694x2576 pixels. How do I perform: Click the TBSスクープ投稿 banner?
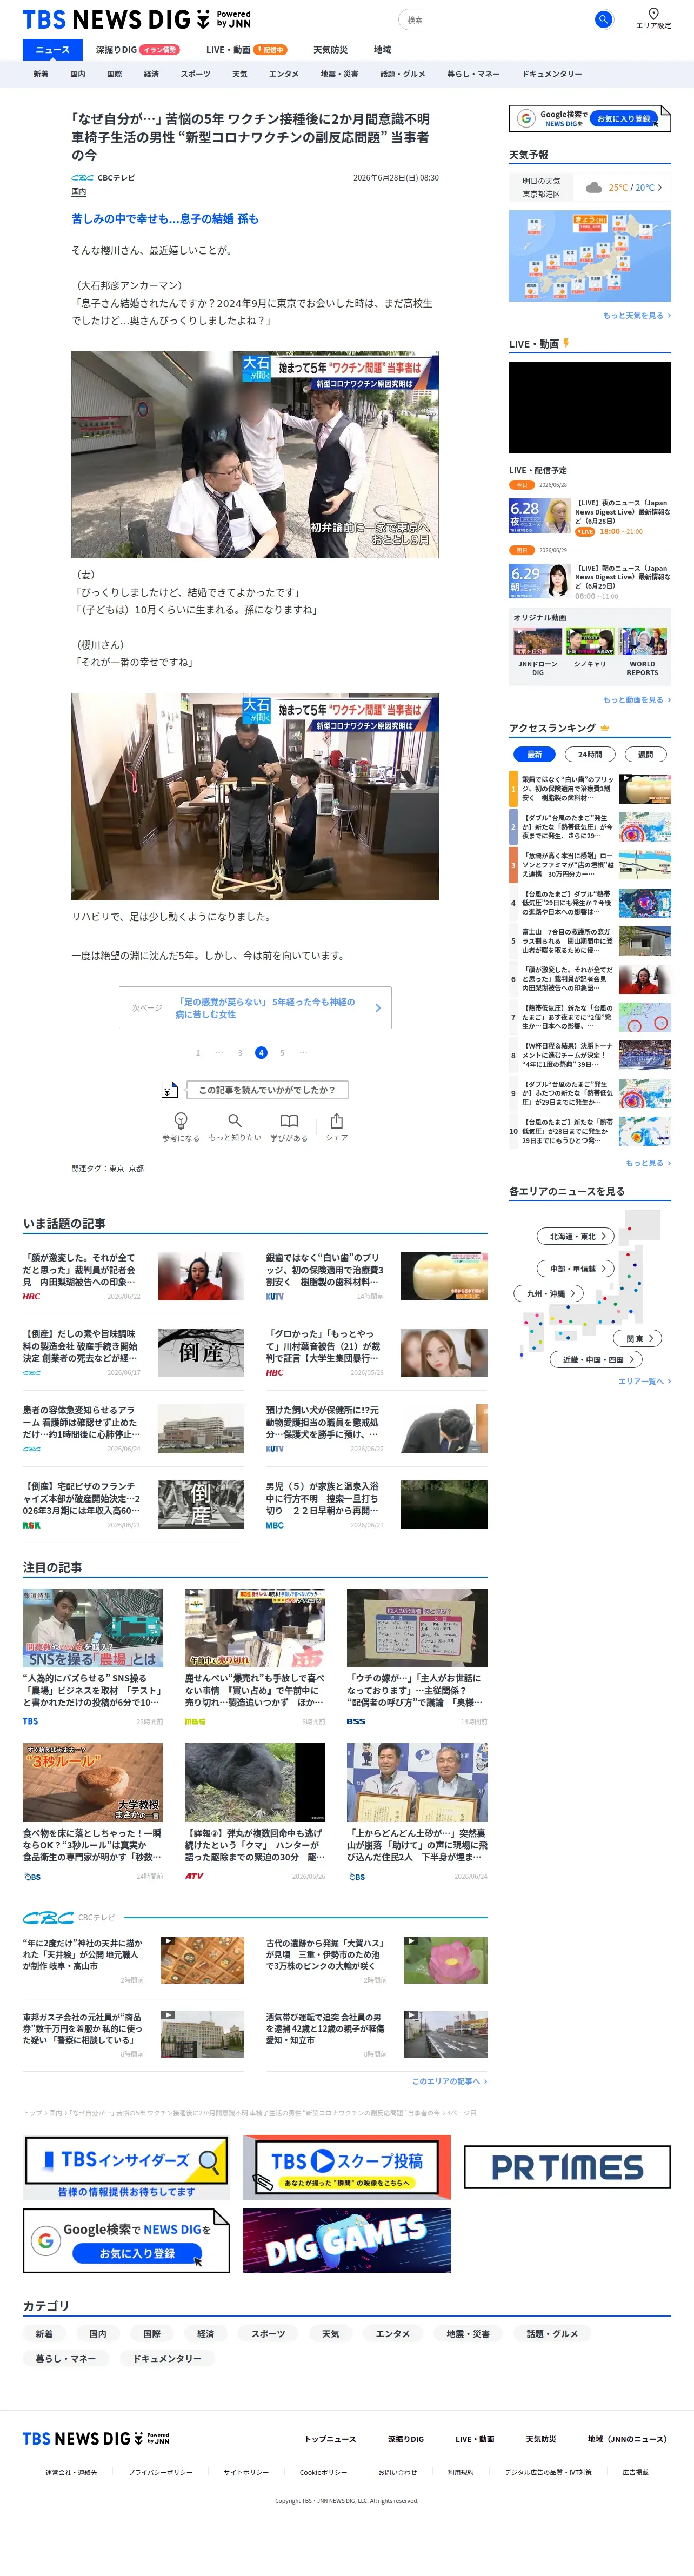pyautogui.click(x=347, y=2167)
